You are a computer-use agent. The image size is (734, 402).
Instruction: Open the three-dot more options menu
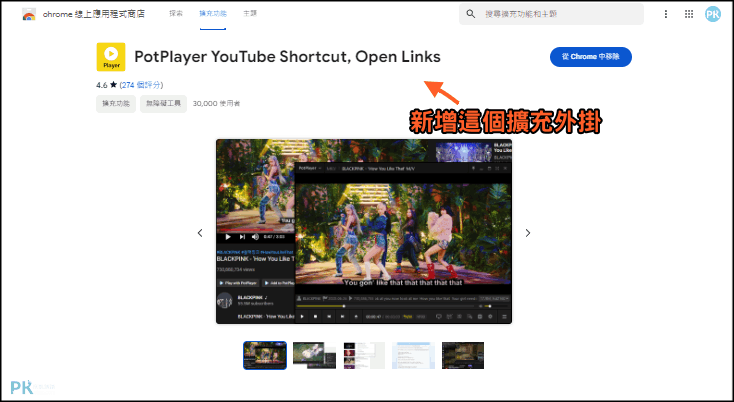click(x=666, y=14)
